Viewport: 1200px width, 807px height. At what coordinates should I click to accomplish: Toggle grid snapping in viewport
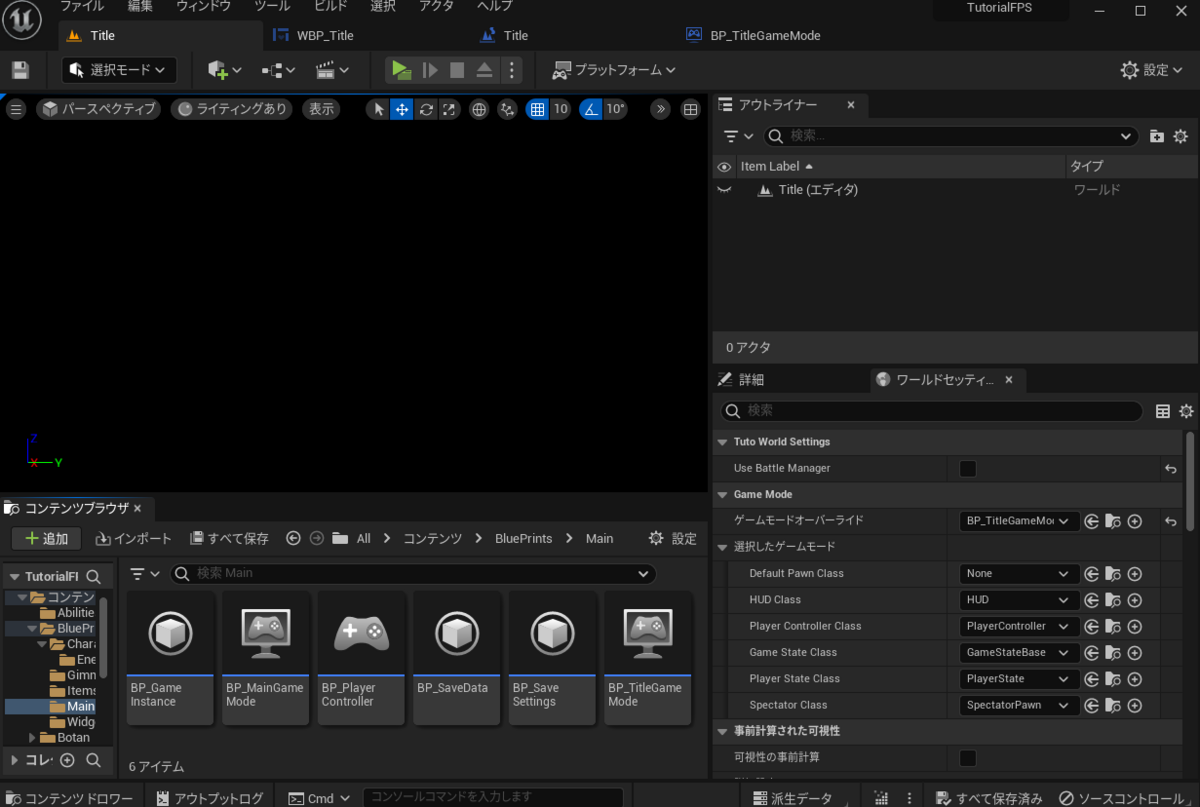coord(537,109)
